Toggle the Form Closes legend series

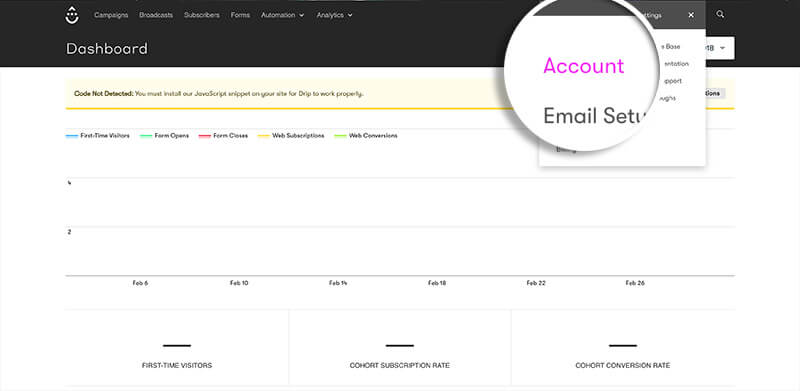pos(223,136)
